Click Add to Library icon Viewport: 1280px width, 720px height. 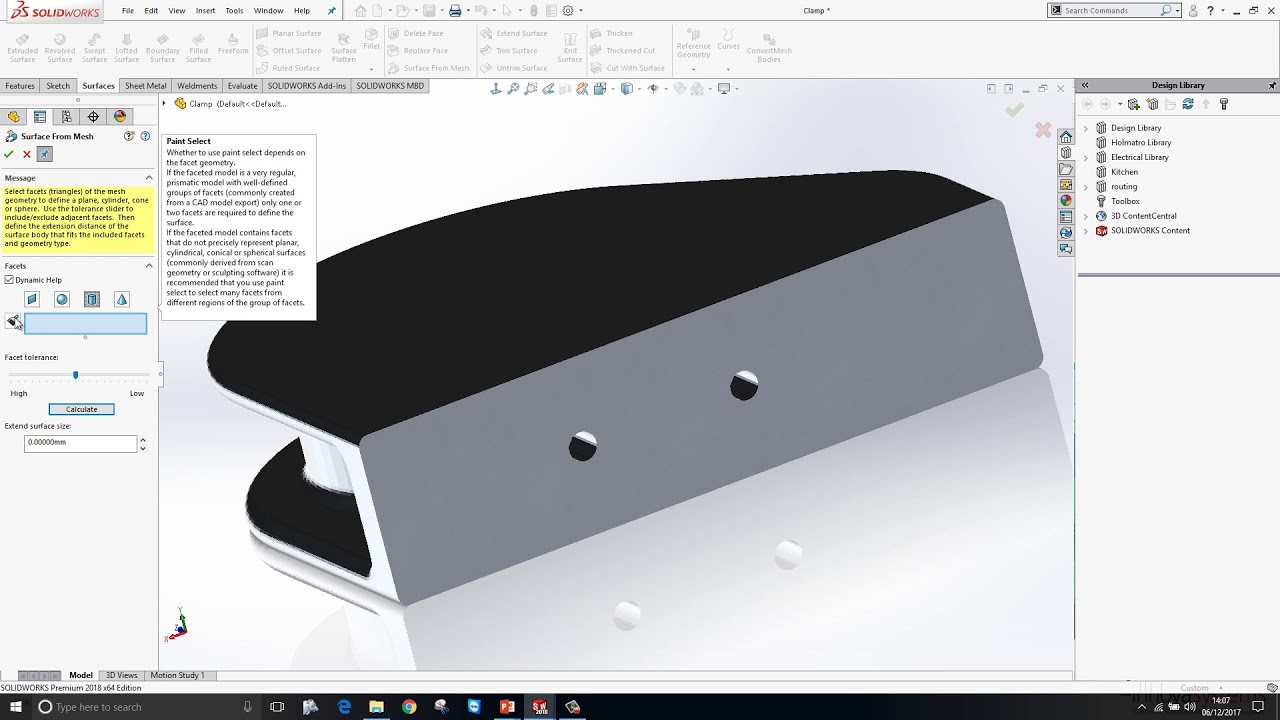(x=1134, y=104)
